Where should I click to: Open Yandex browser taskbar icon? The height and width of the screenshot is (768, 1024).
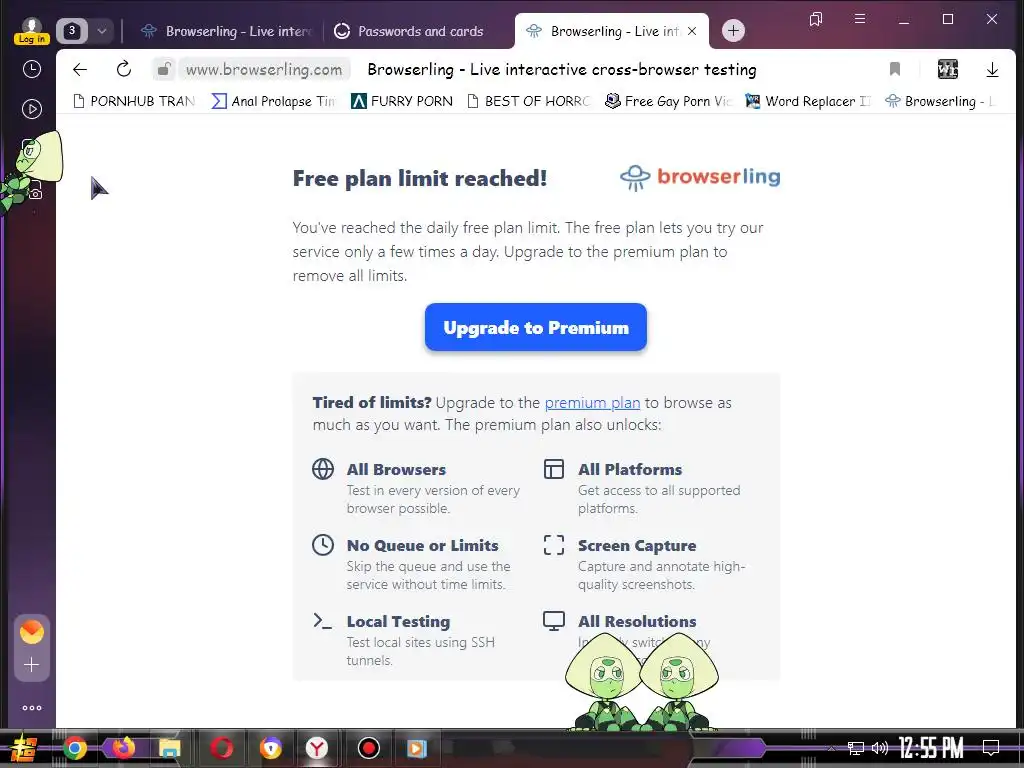[317, 748]
